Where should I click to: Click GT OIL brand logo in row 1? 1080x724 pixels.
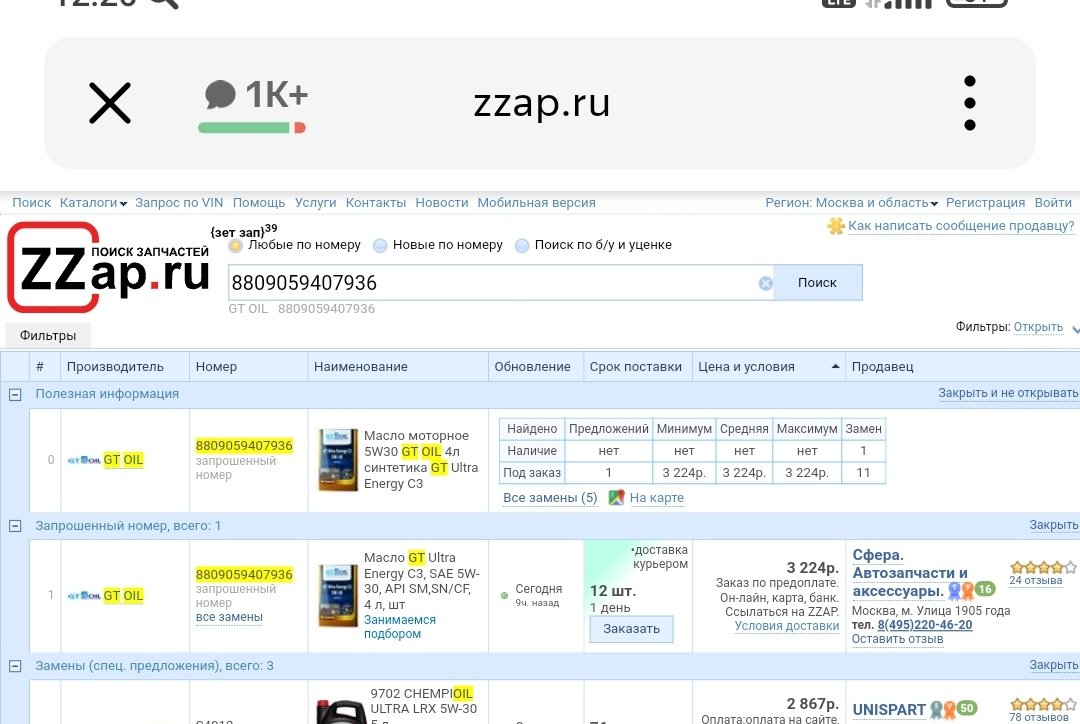[84, 596]
